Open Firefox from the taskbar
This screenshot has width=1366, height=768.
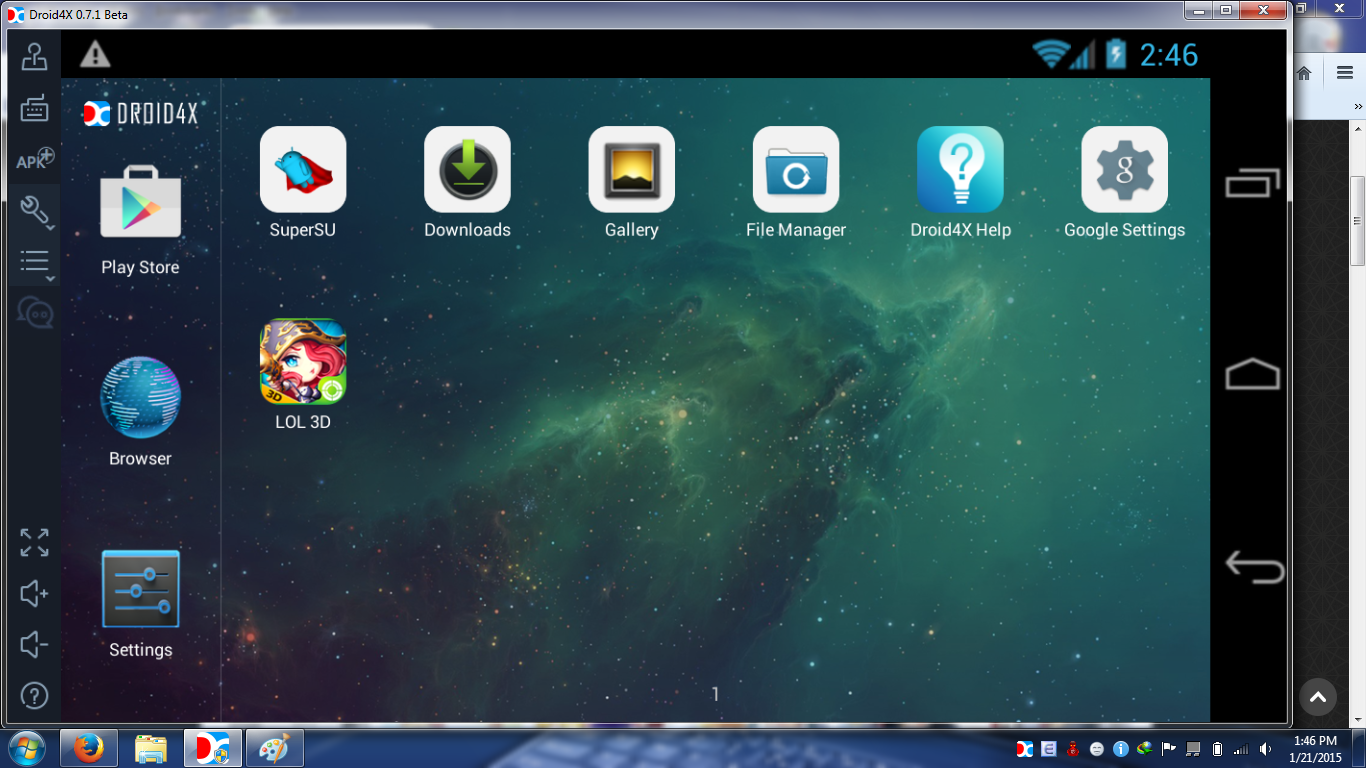coord(88,748)
